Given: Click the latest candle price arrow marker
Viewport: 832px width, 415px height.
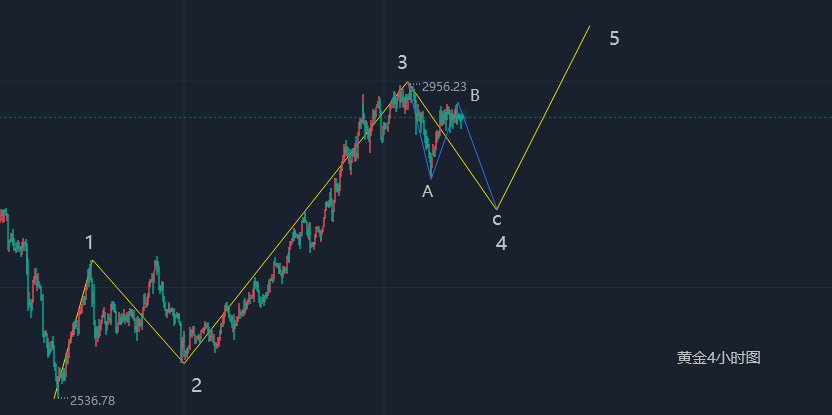Looking at the screenshot, I should [462, 117].
